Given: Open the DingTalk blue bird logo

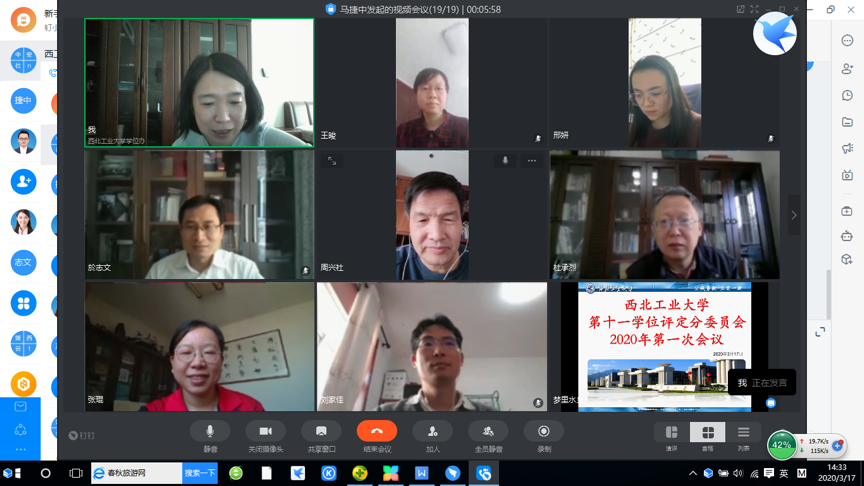Looking at the screenshot, I should [x=775, y=35].
